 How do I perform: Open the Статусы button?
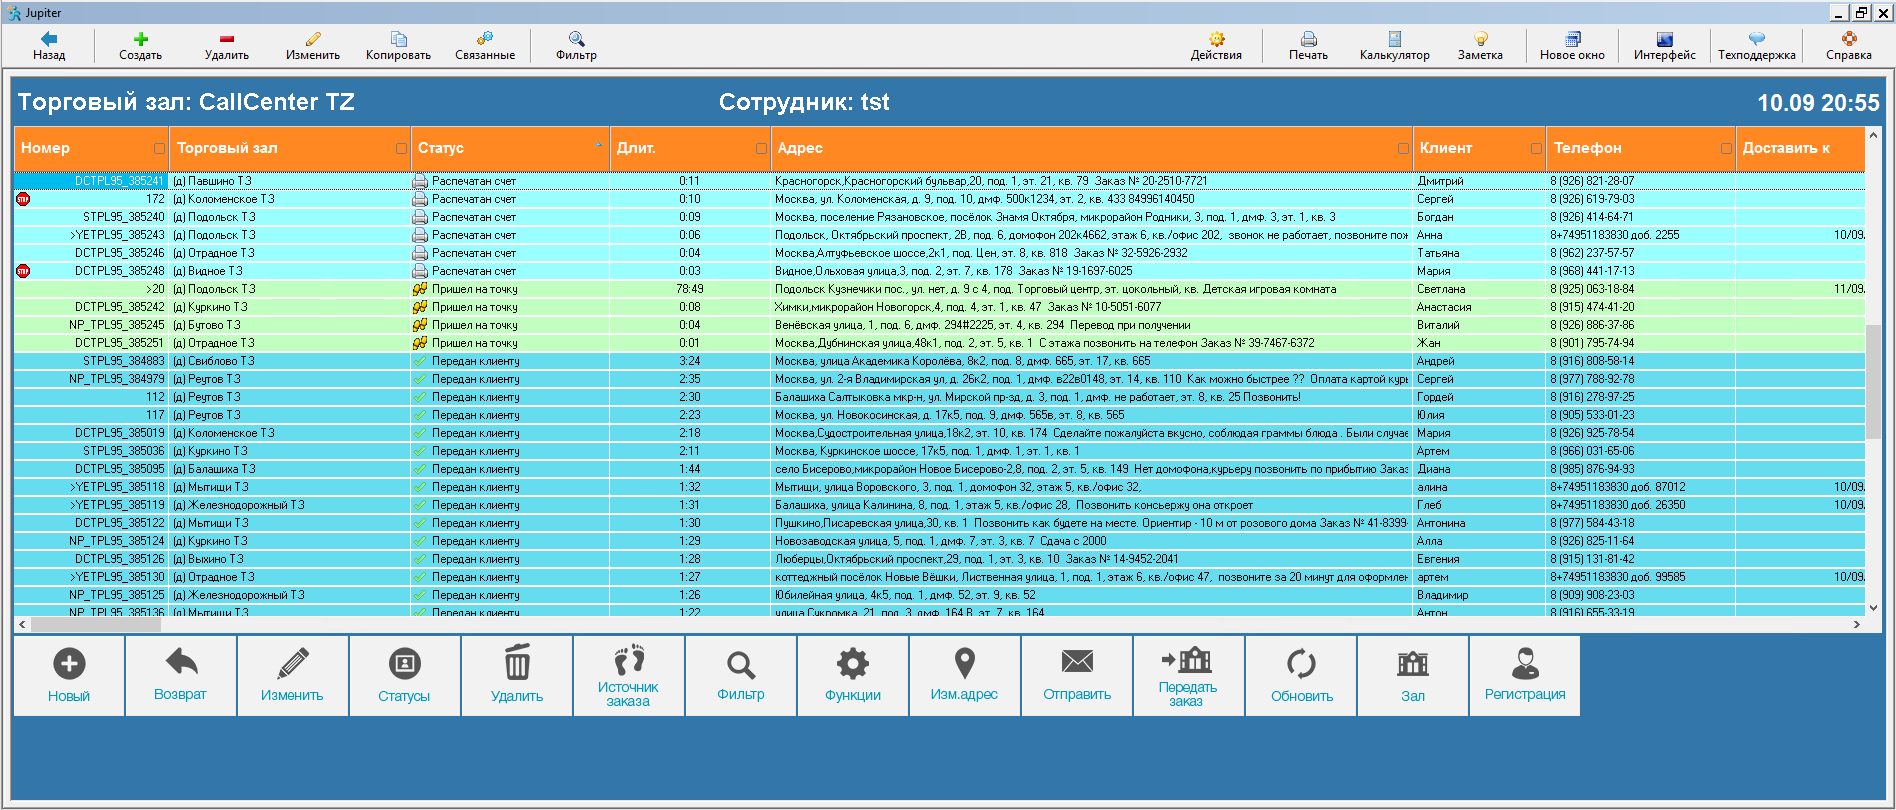click(405, 676)
